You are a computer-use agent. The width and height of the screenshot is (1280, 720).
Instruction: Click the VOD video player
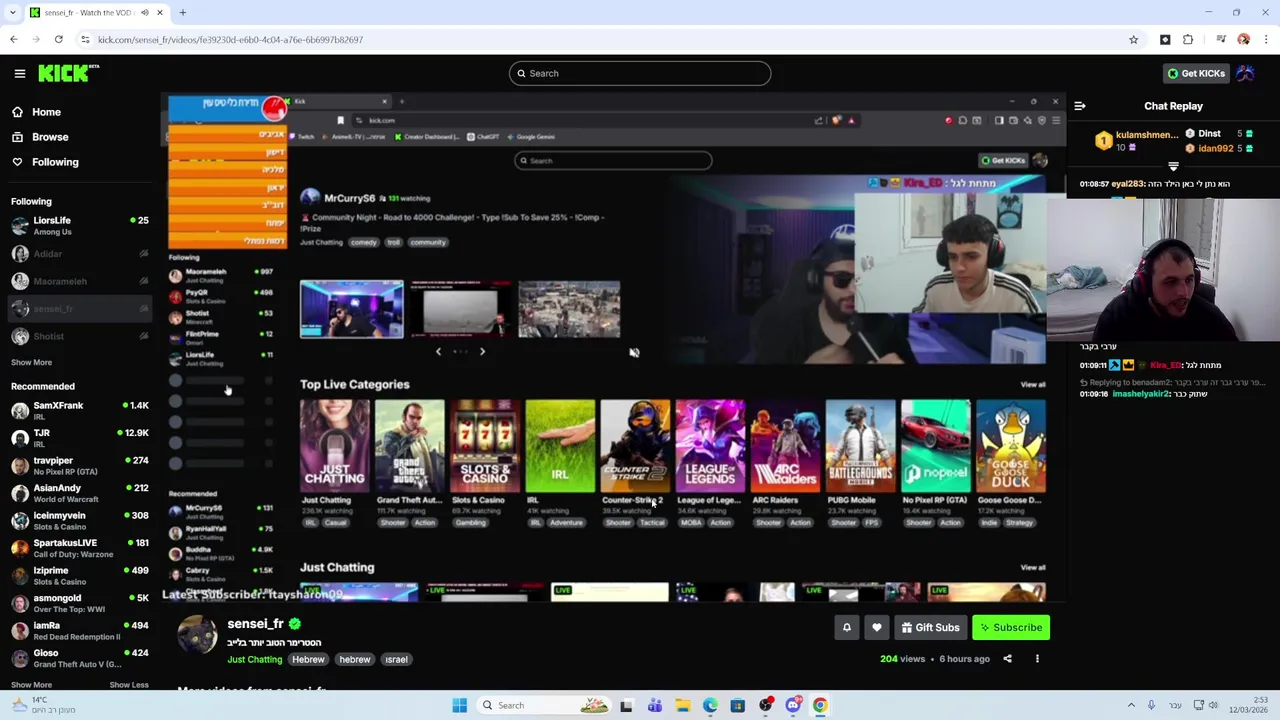click(x=614, y=348)
